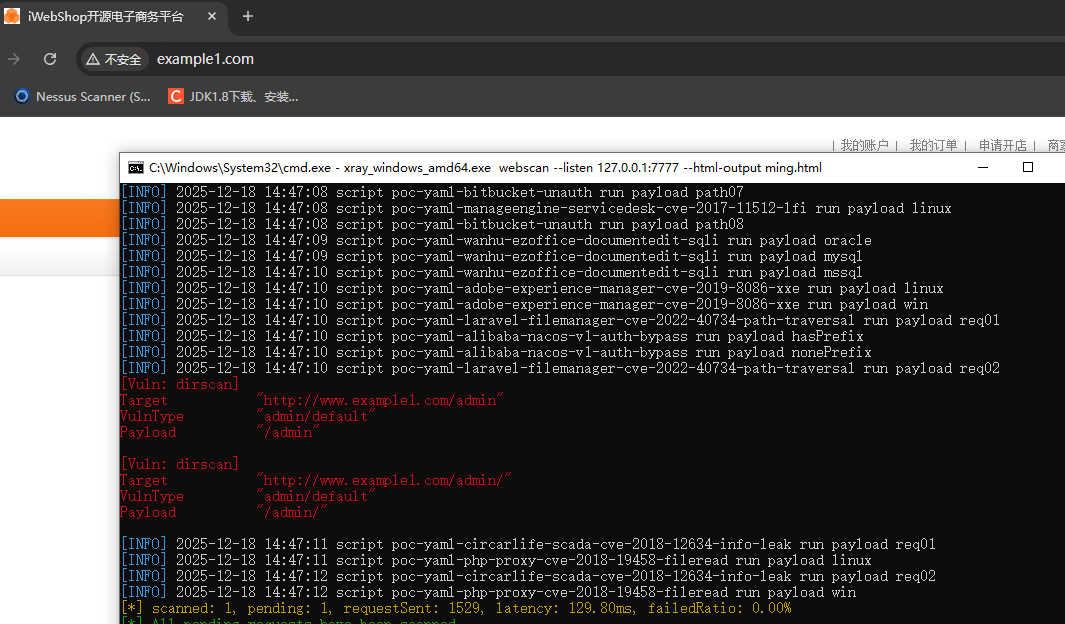Open a new browser tab
The height and width of the screenshot is (624, 1065).
[248, 16]
